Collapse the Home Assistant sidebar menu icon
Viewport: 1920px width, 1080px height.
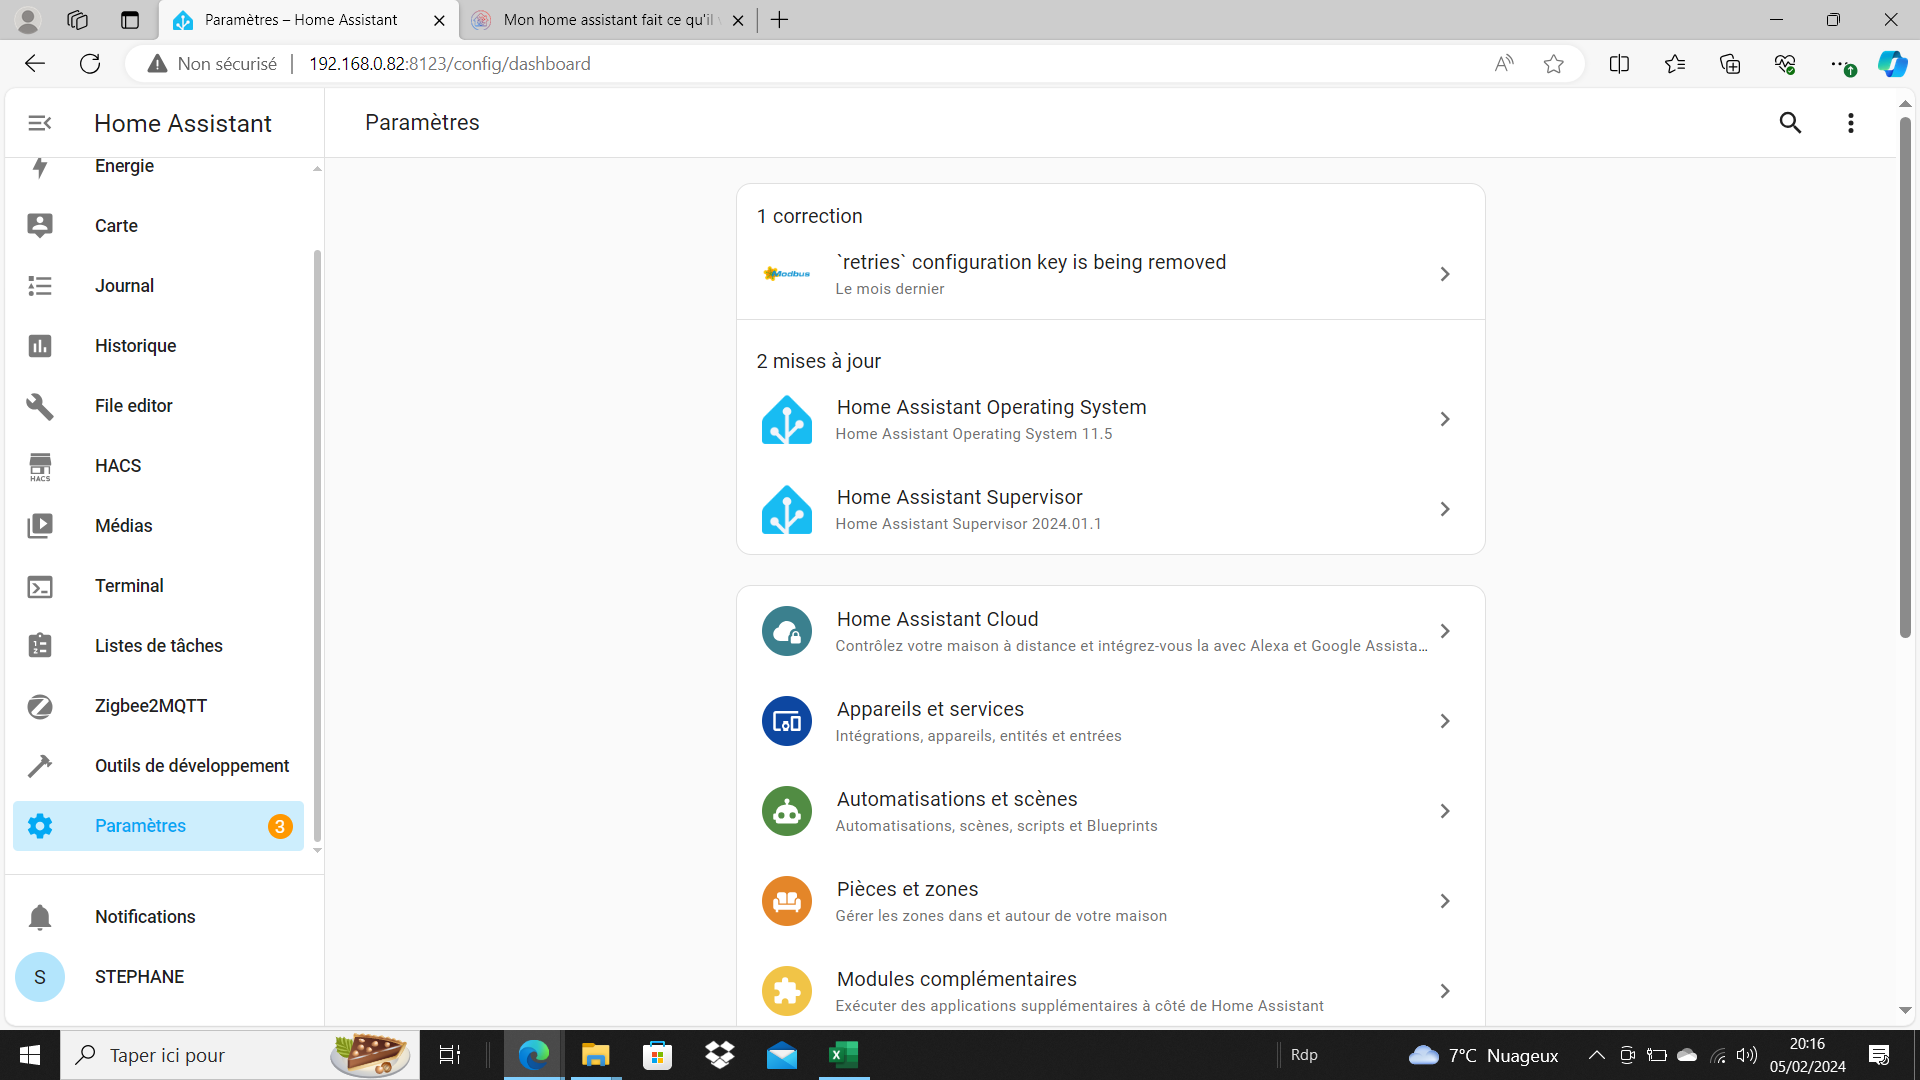[x=40, y=123]
